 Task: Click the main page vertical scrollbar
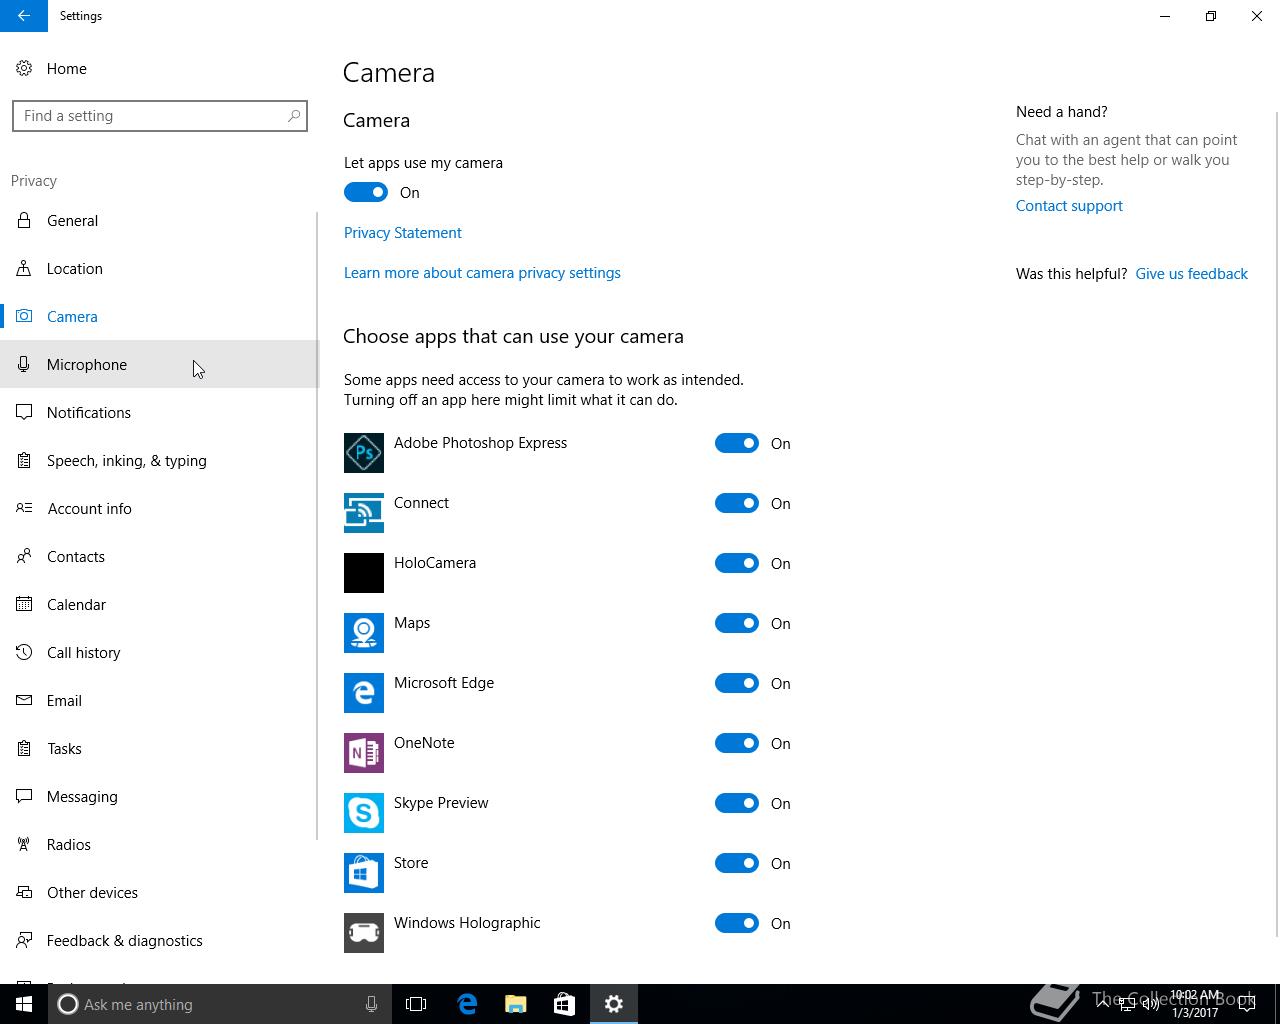(x=1276, y=524)
